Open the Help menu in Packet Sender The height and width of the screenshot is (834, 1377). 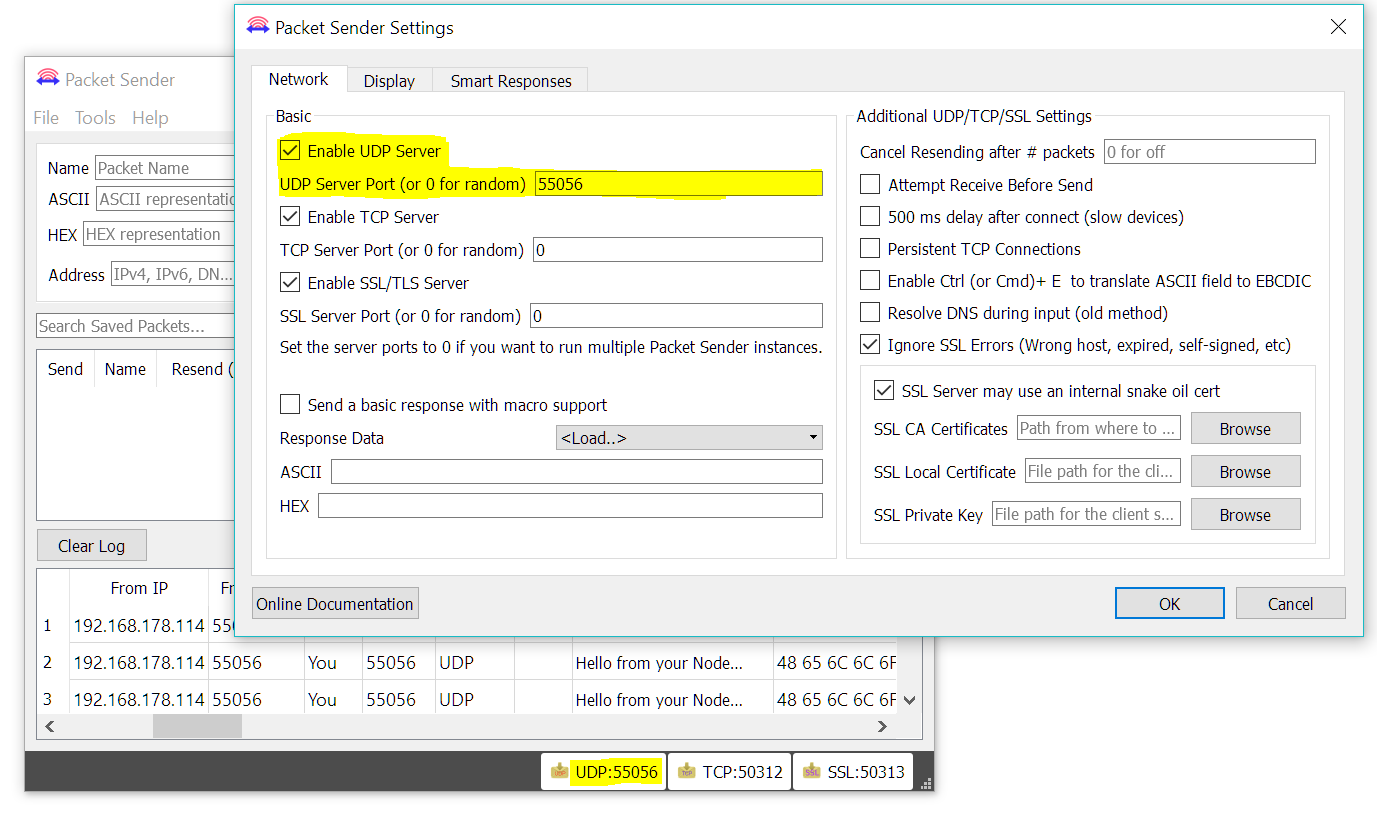[x=150, y=118]
